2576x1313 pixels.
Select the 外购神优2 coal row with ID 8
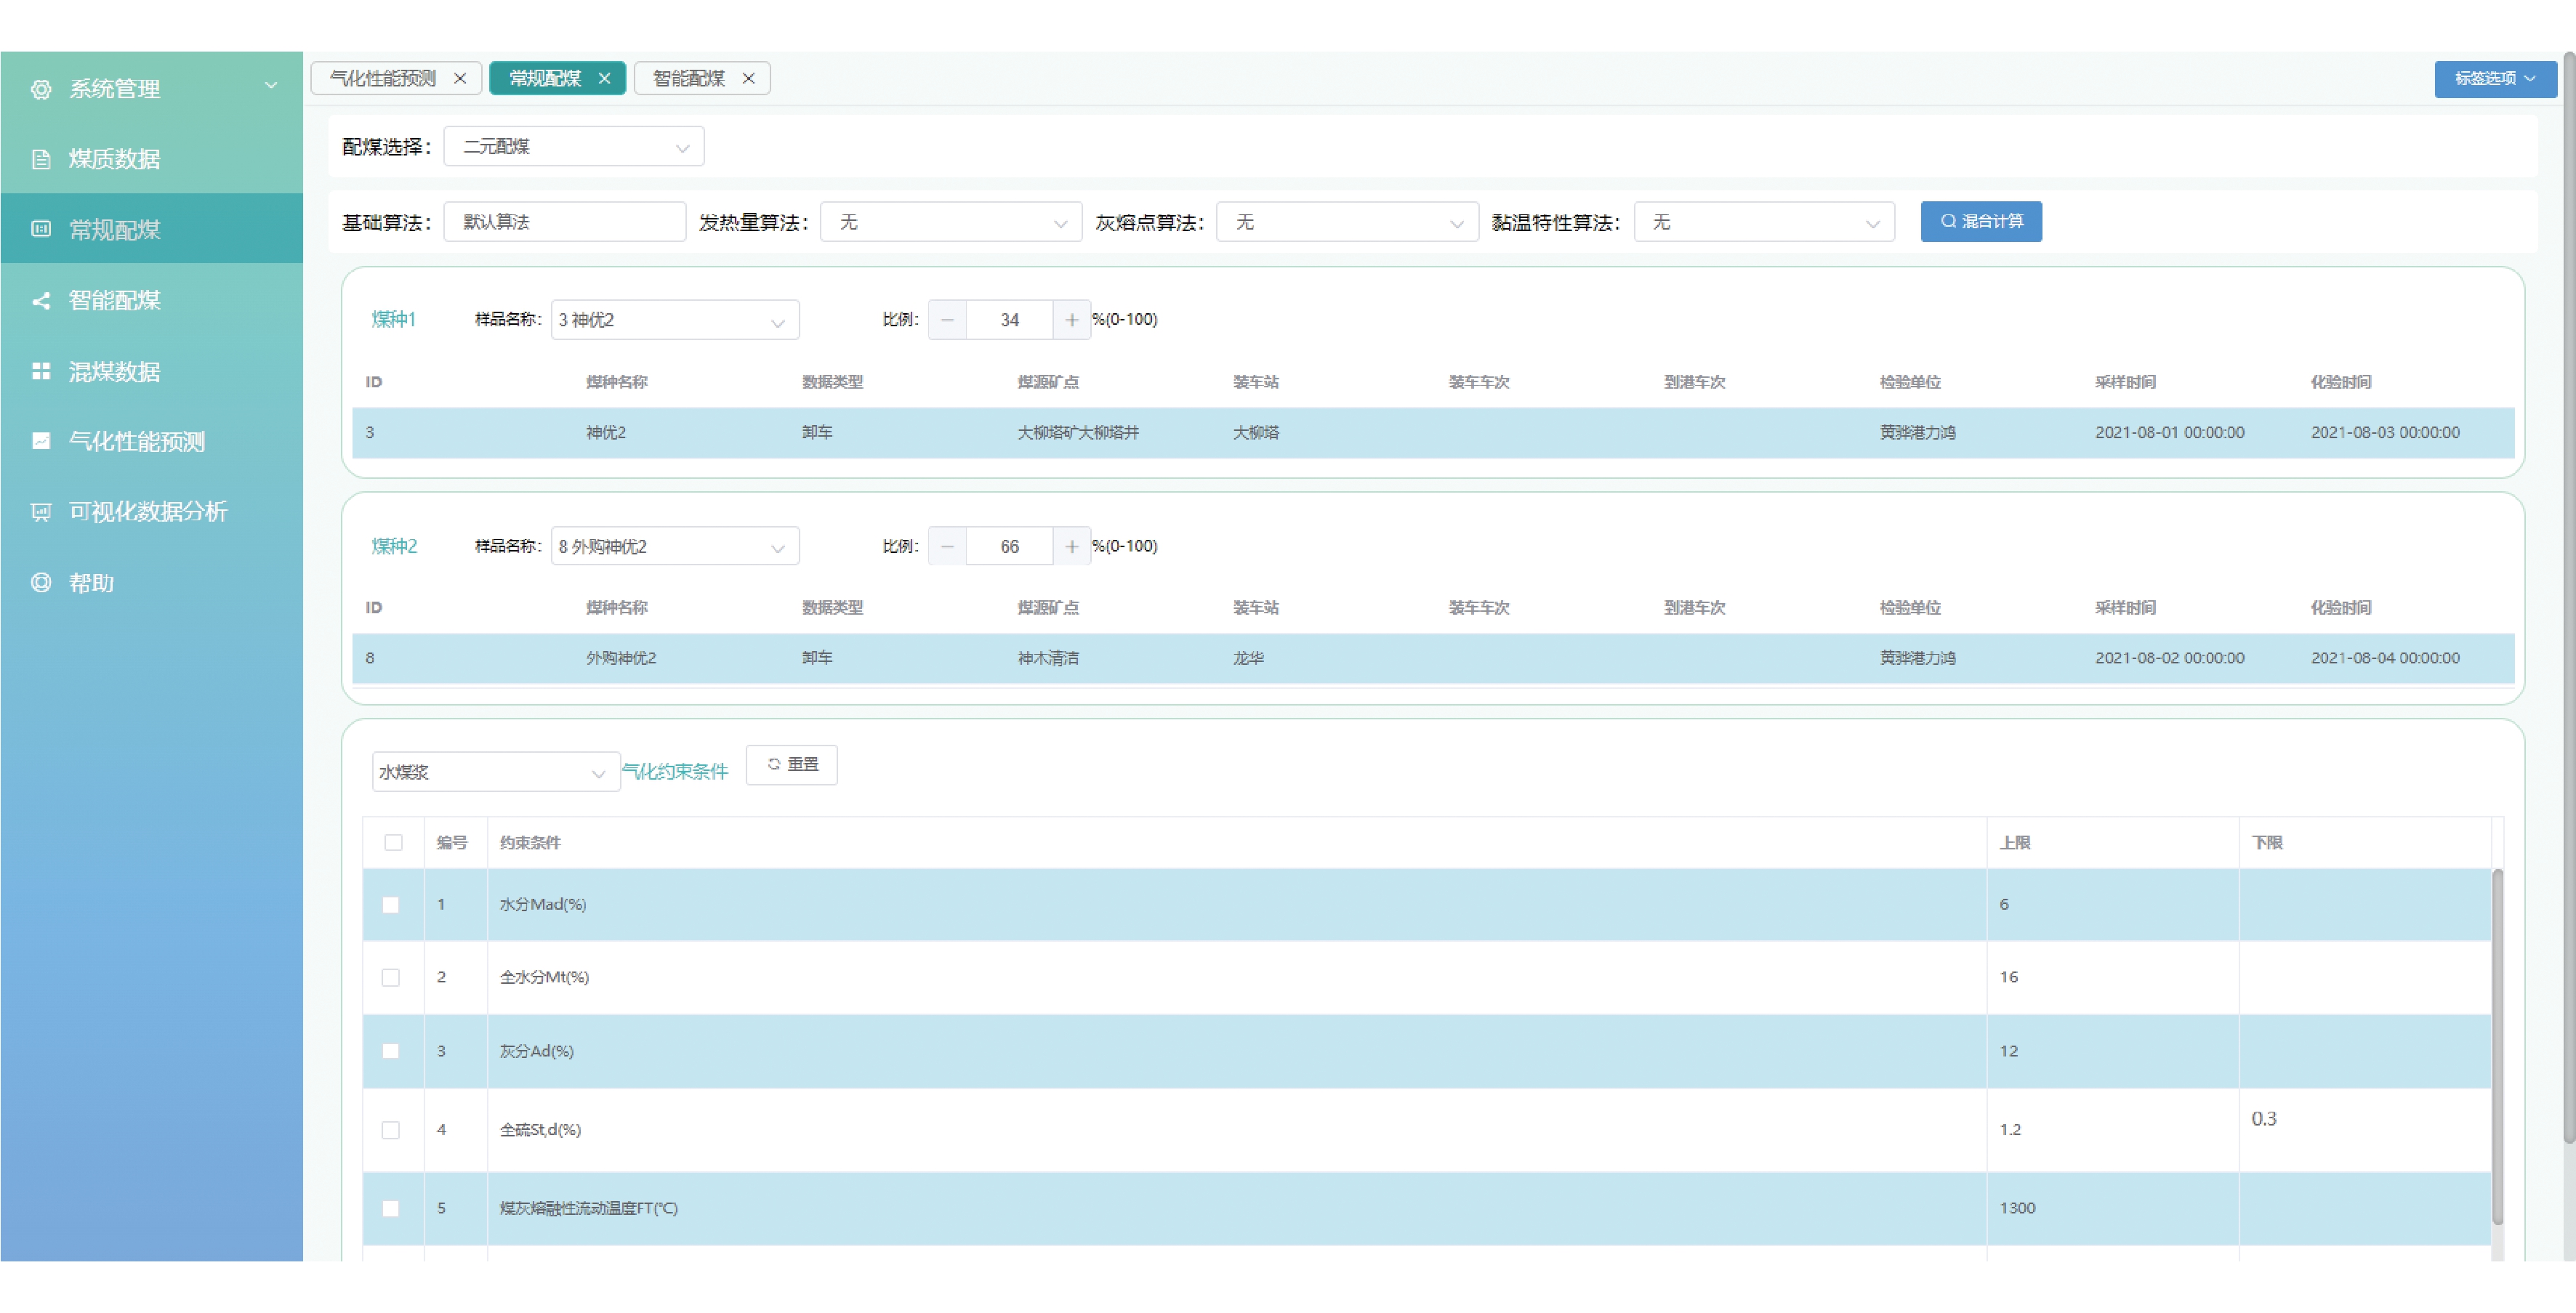point(1432,658)
